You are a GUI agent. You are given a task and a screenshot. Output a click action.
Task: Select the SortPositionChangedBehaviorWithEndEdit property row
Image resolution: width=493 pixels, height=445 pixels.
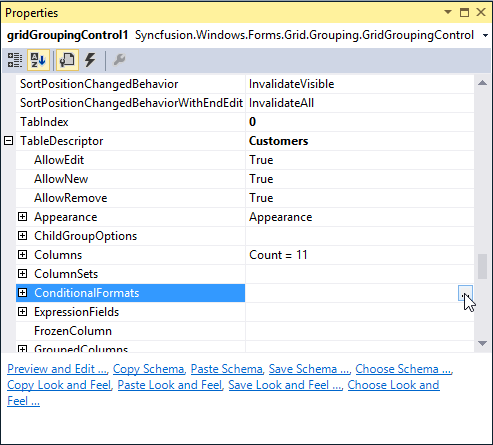pyautogui.click(x=131, y=103)
